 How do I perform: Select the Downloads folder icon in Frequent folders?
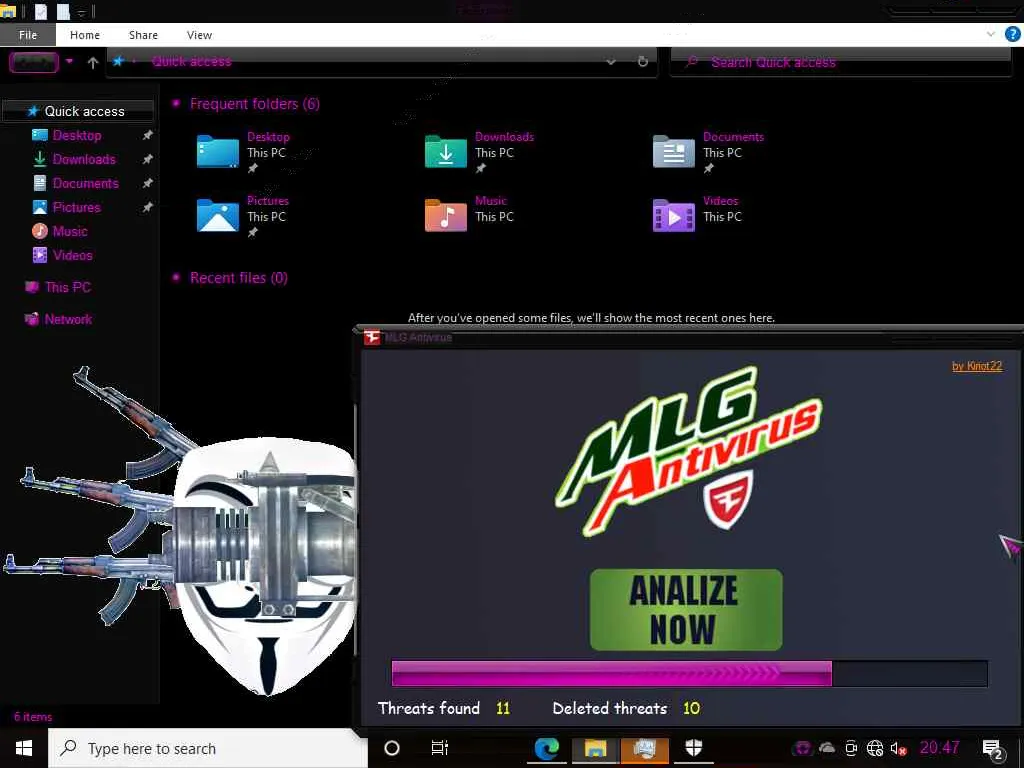(445, 152)
